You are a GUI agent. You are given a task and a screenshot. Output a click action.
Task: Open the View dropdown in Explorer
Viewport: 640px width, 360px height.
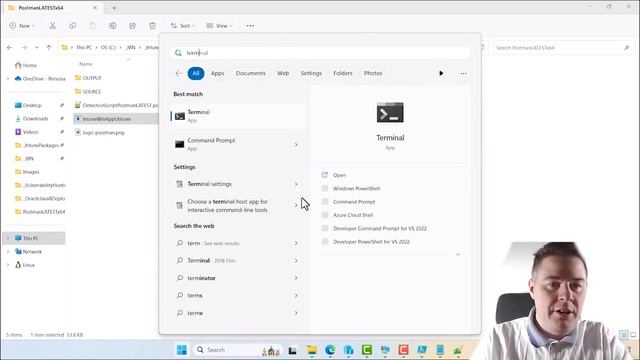[219, 26]
